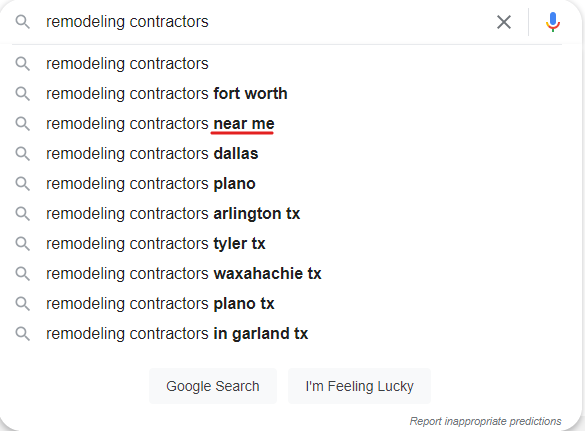The width and height of the screenshot is (585, 431).
Task: Click magnifier icon beside 'dallas' suggestion
Action: click(22, 154)
